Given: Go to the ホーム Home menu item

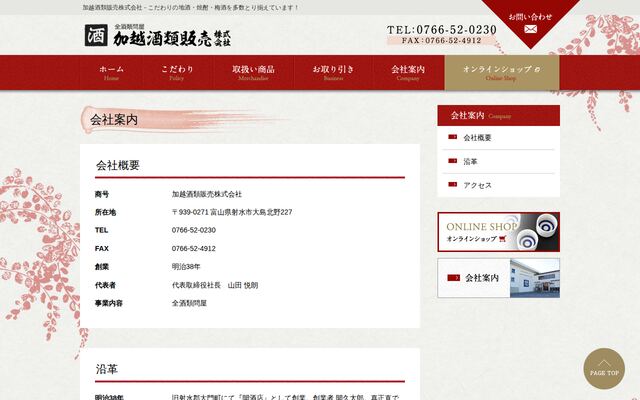Looking at the screenshot, I should (111, 73).
